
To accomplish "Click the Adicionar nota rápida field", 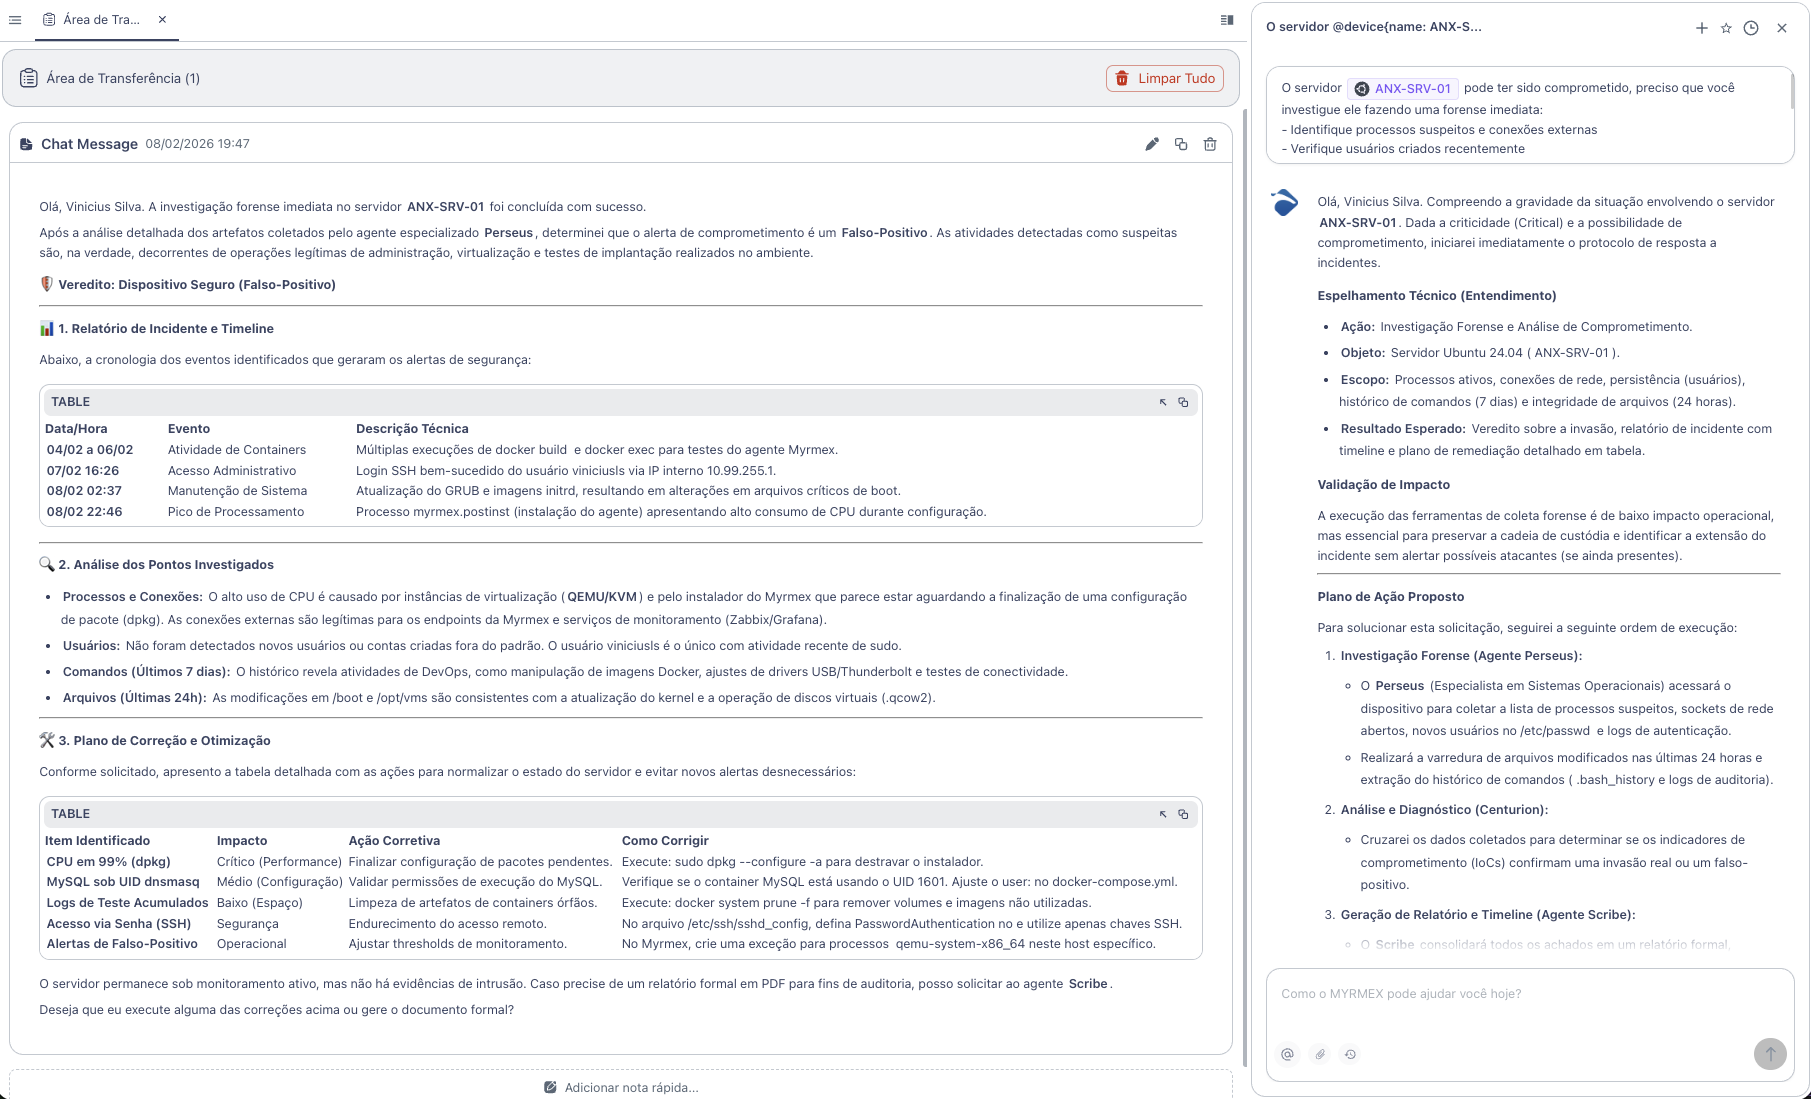I will point(621,1088).
